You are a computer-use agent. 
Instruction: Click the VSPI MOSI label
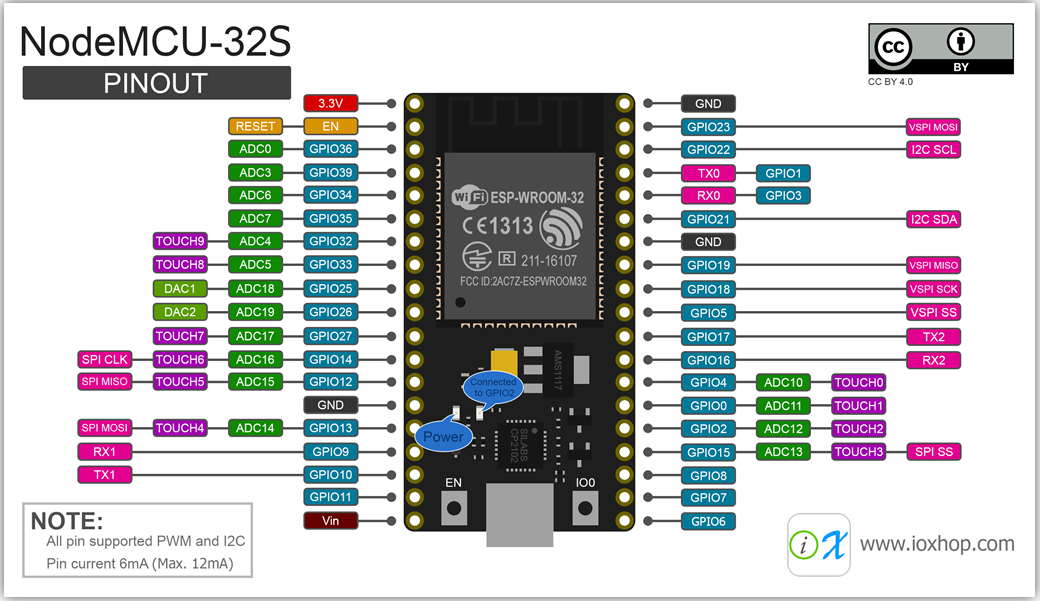point(933,127)
